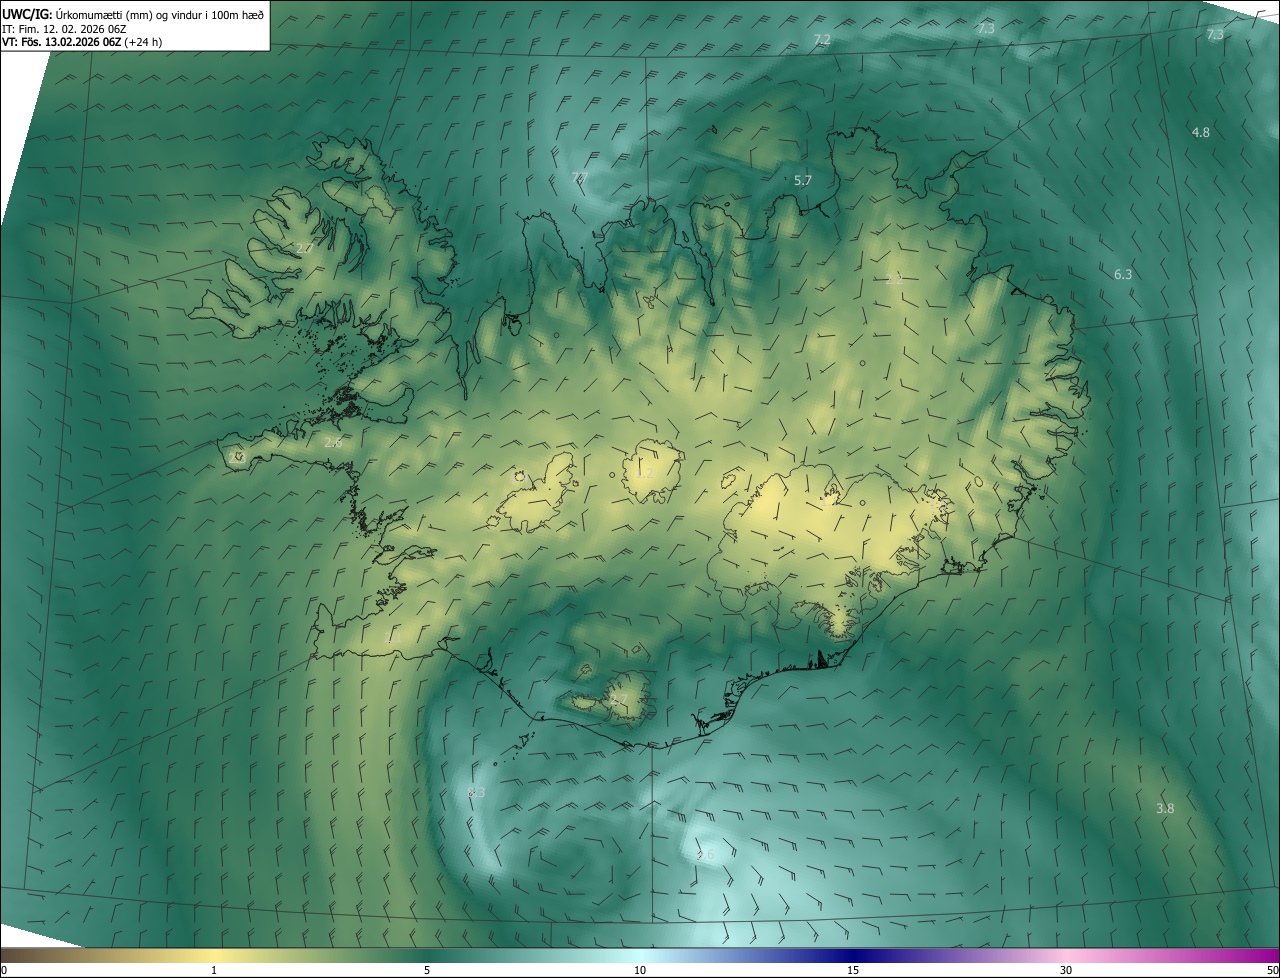
Task: Click the 0 tick on the color scale
Action: pos(3,970)
